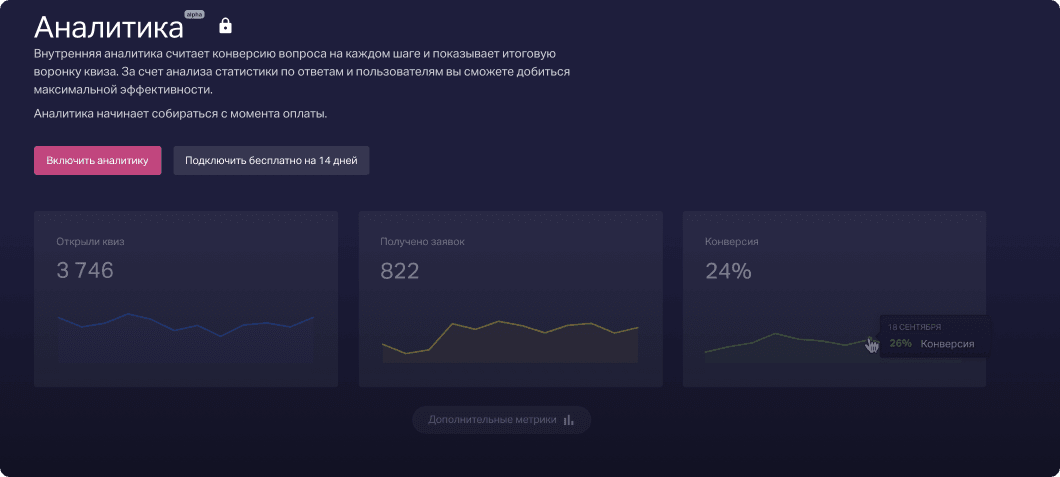Click the note about аналитика starting after payment
This screenshot has height=477, width=1060.
click(180, 113)
